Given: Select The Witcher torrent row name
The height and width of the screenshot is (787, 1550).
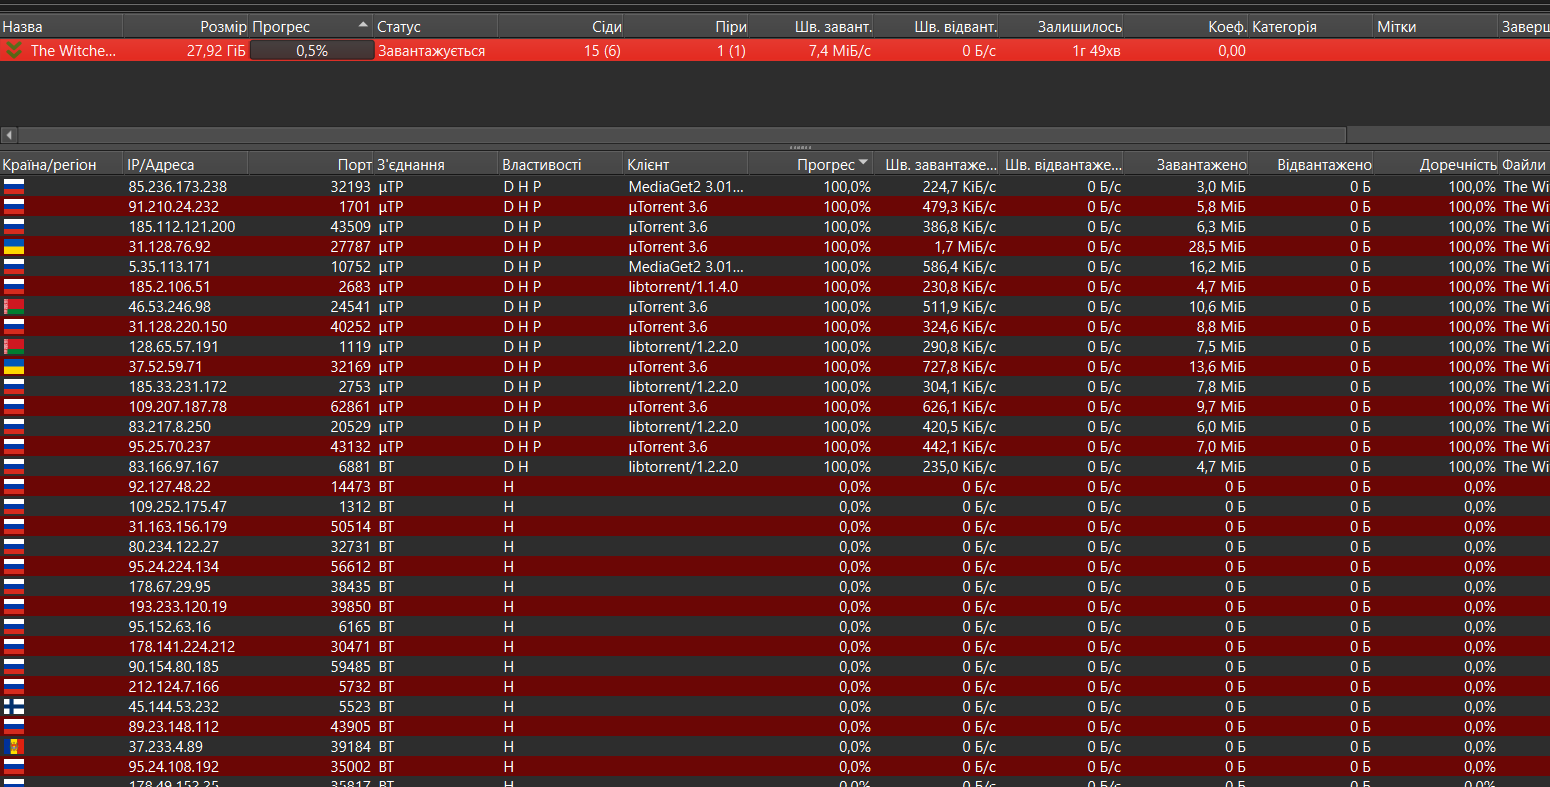Looking at the screenshot, I should click(x=73, y=50).
